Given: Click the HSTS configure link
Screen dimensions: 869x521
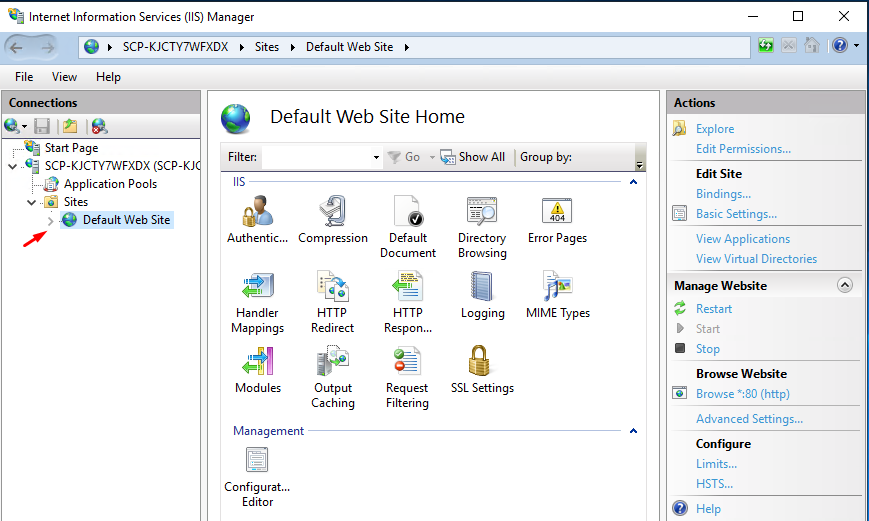Looking at the screenshot, I should click(714, 484).
